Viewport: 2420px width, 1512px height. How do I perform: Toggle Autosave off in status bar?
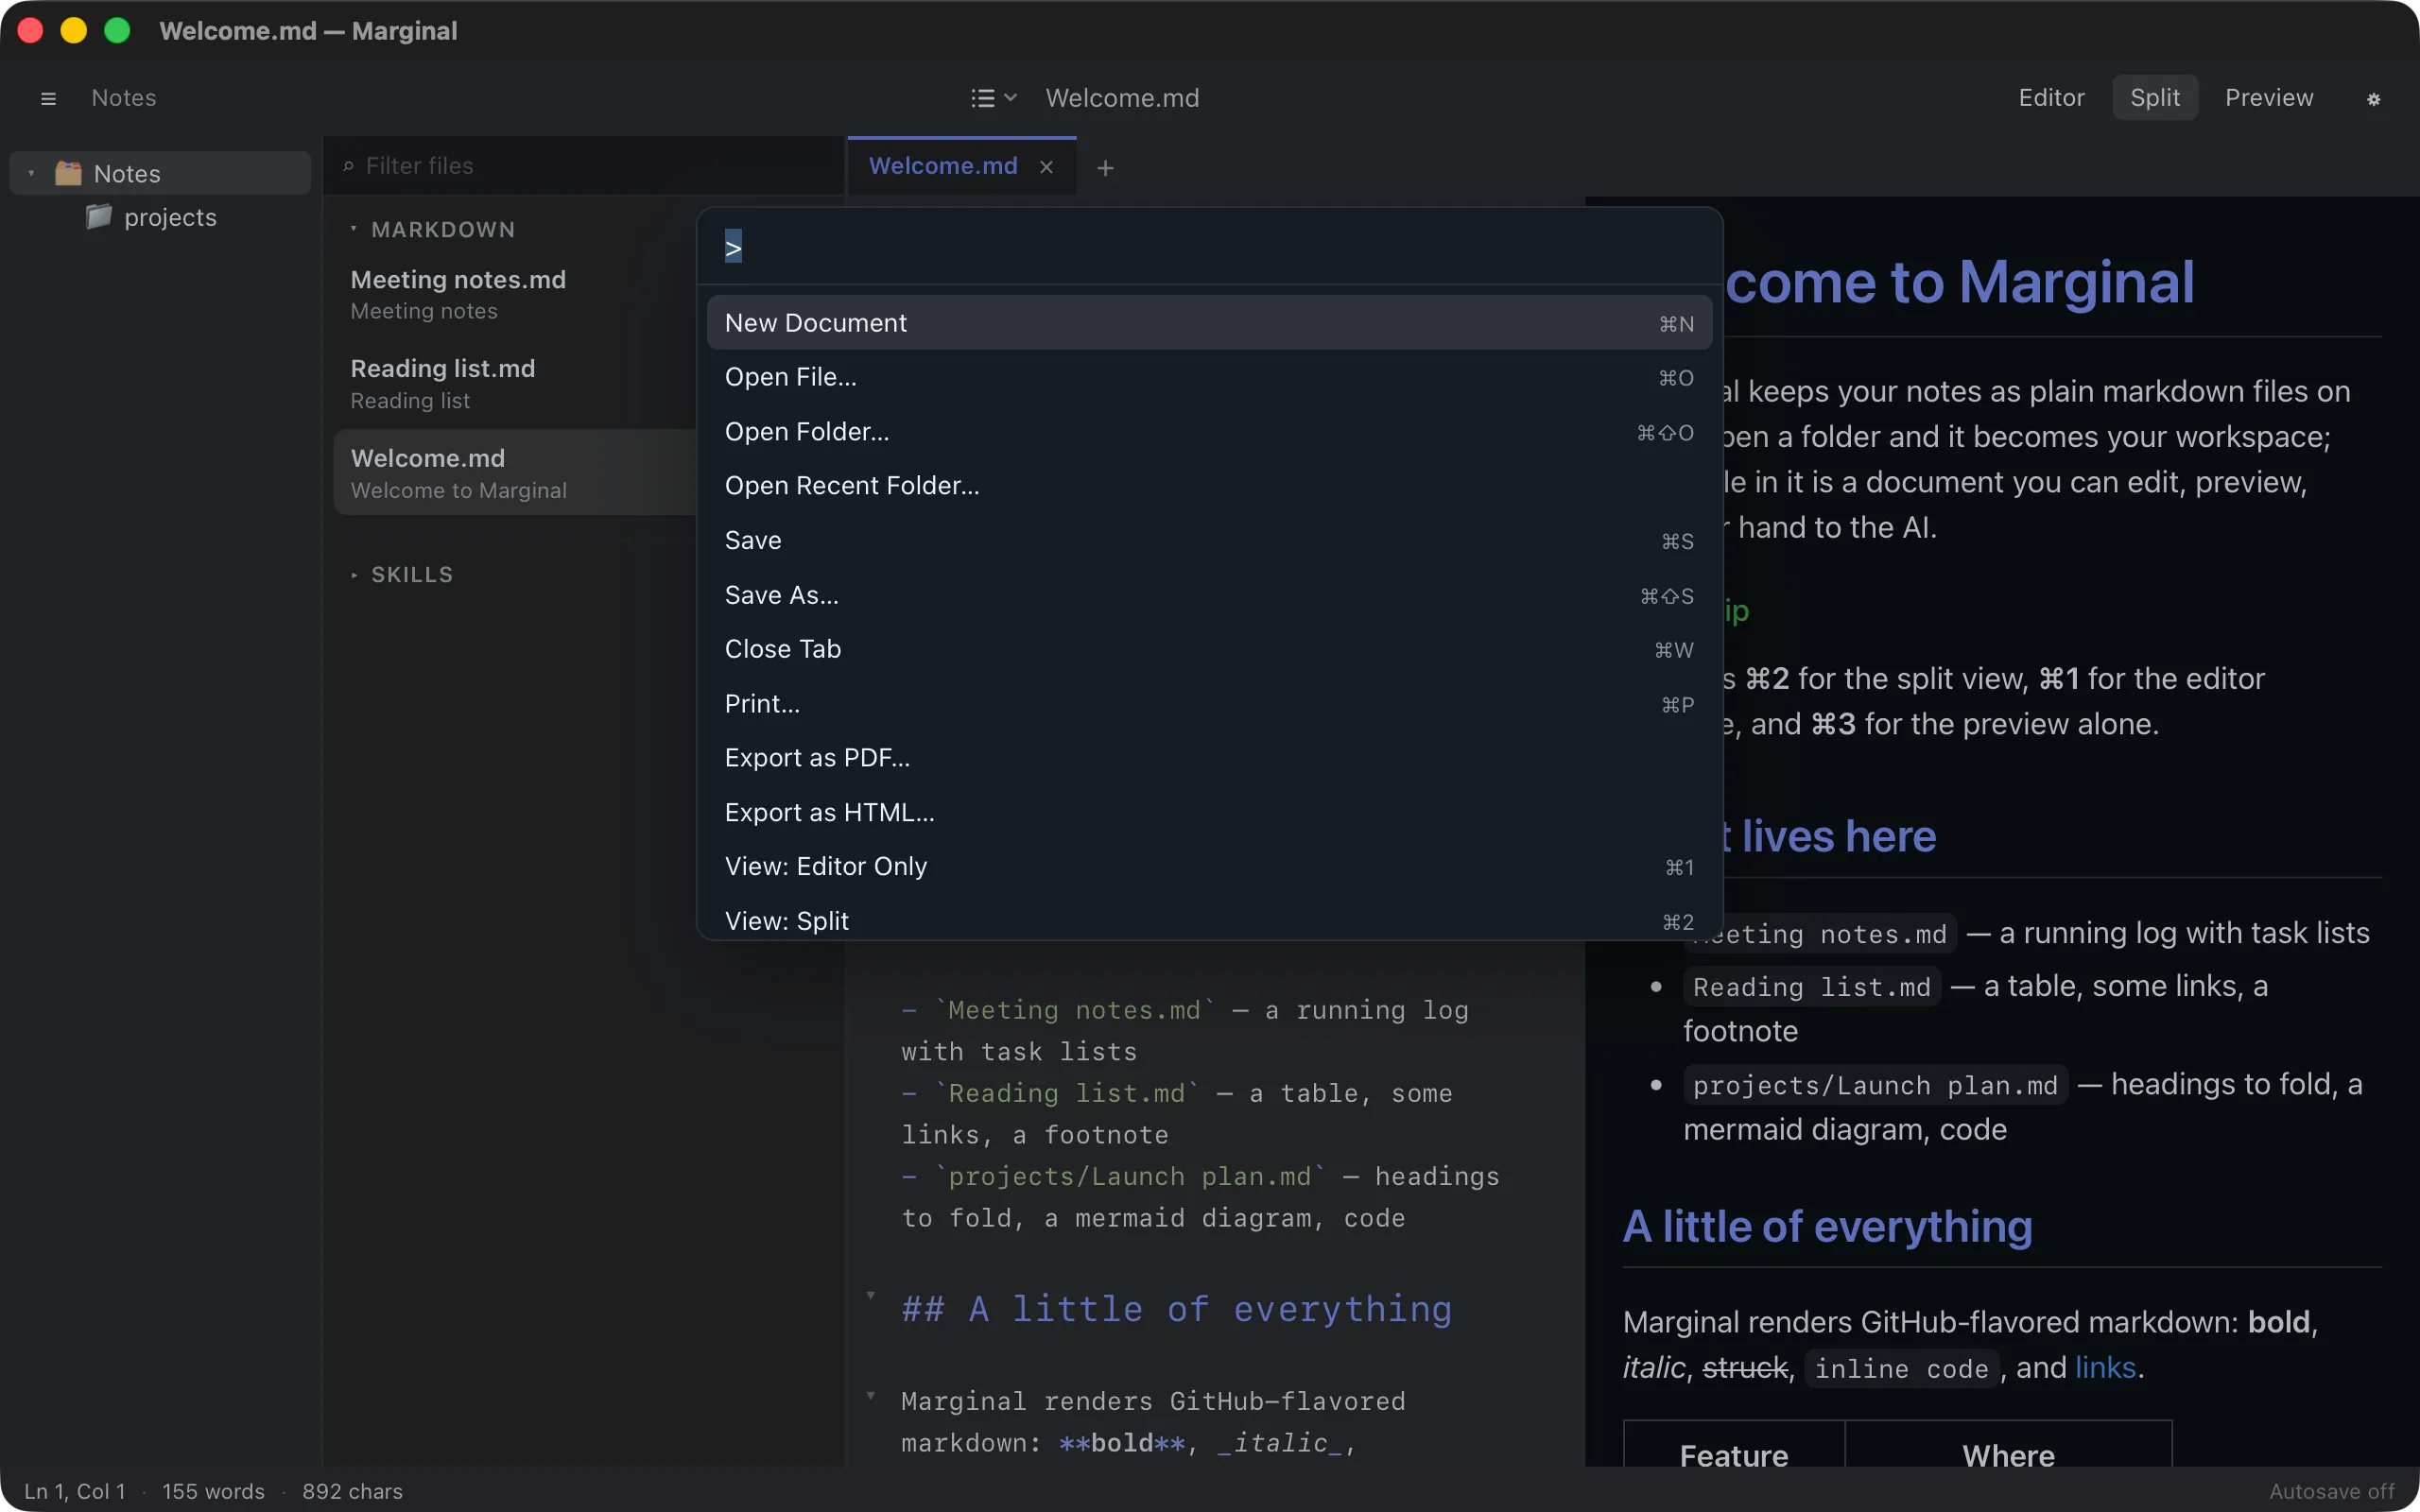[x=2332, y=1491]
